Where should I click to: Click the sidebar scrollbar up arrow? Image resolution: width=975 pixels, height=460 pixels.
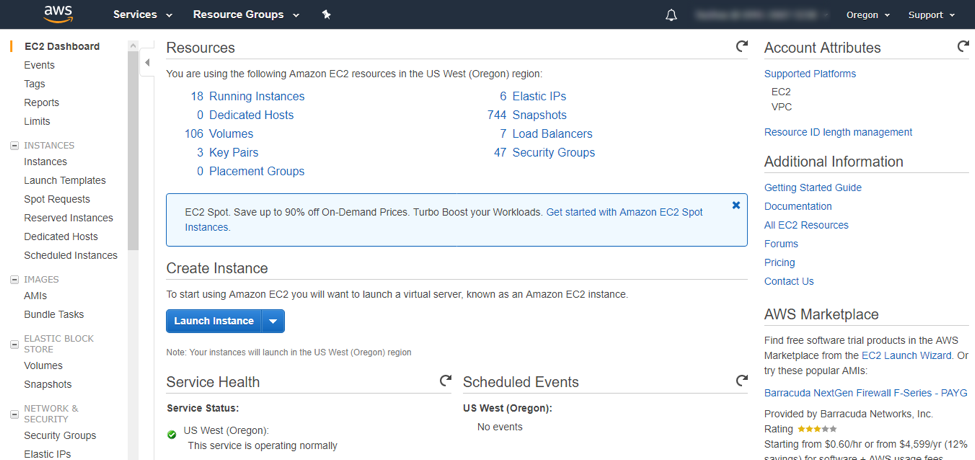pos(132,45)
